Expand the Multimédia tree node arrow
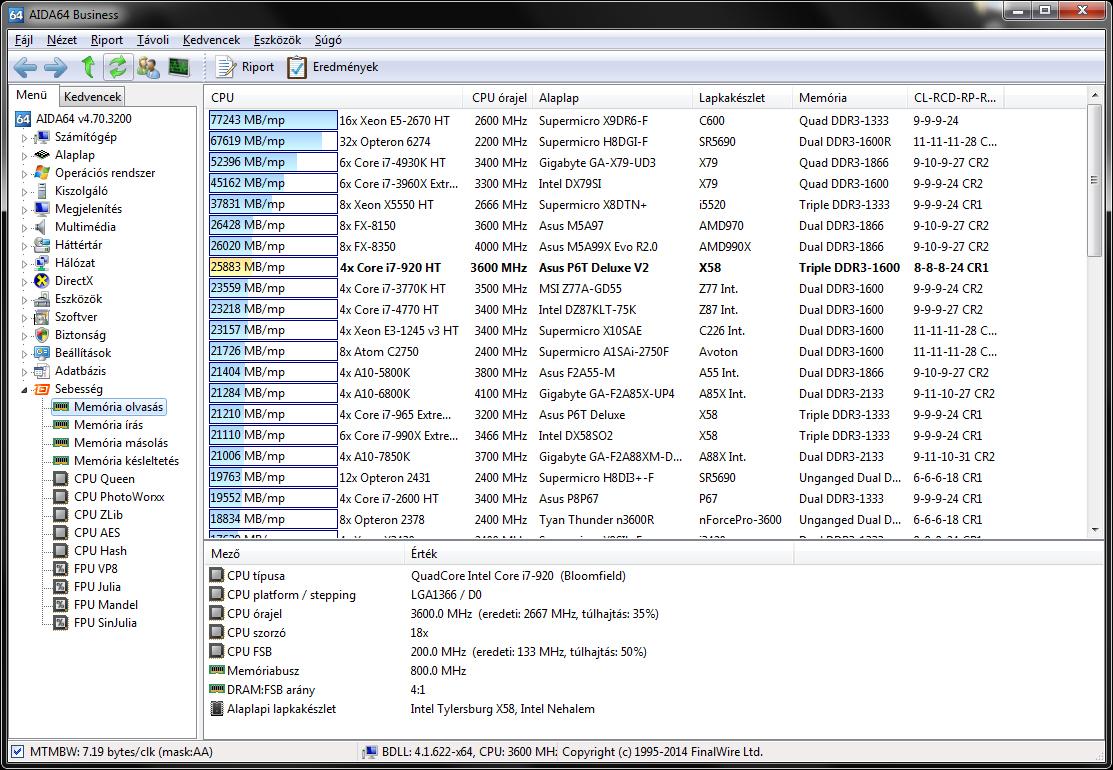This screenshot has height=770, width=1113. click(x=25, y=227)
